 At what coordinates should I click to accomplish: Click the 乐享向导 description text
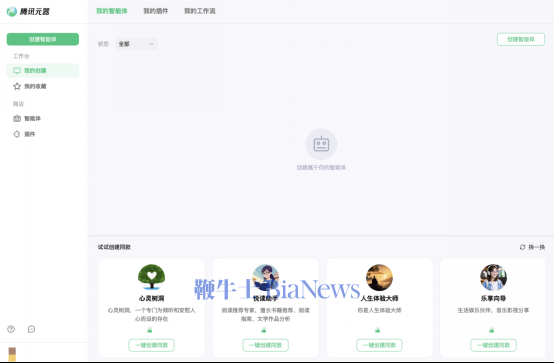tap(493, 310)
